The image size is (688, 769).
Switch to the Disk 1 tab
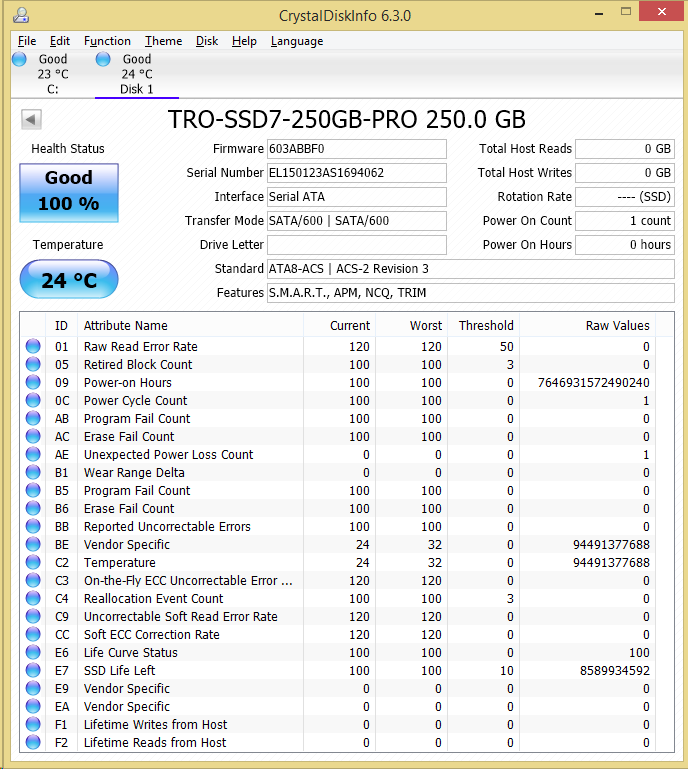pyautogui.click(x=136, y=75)
